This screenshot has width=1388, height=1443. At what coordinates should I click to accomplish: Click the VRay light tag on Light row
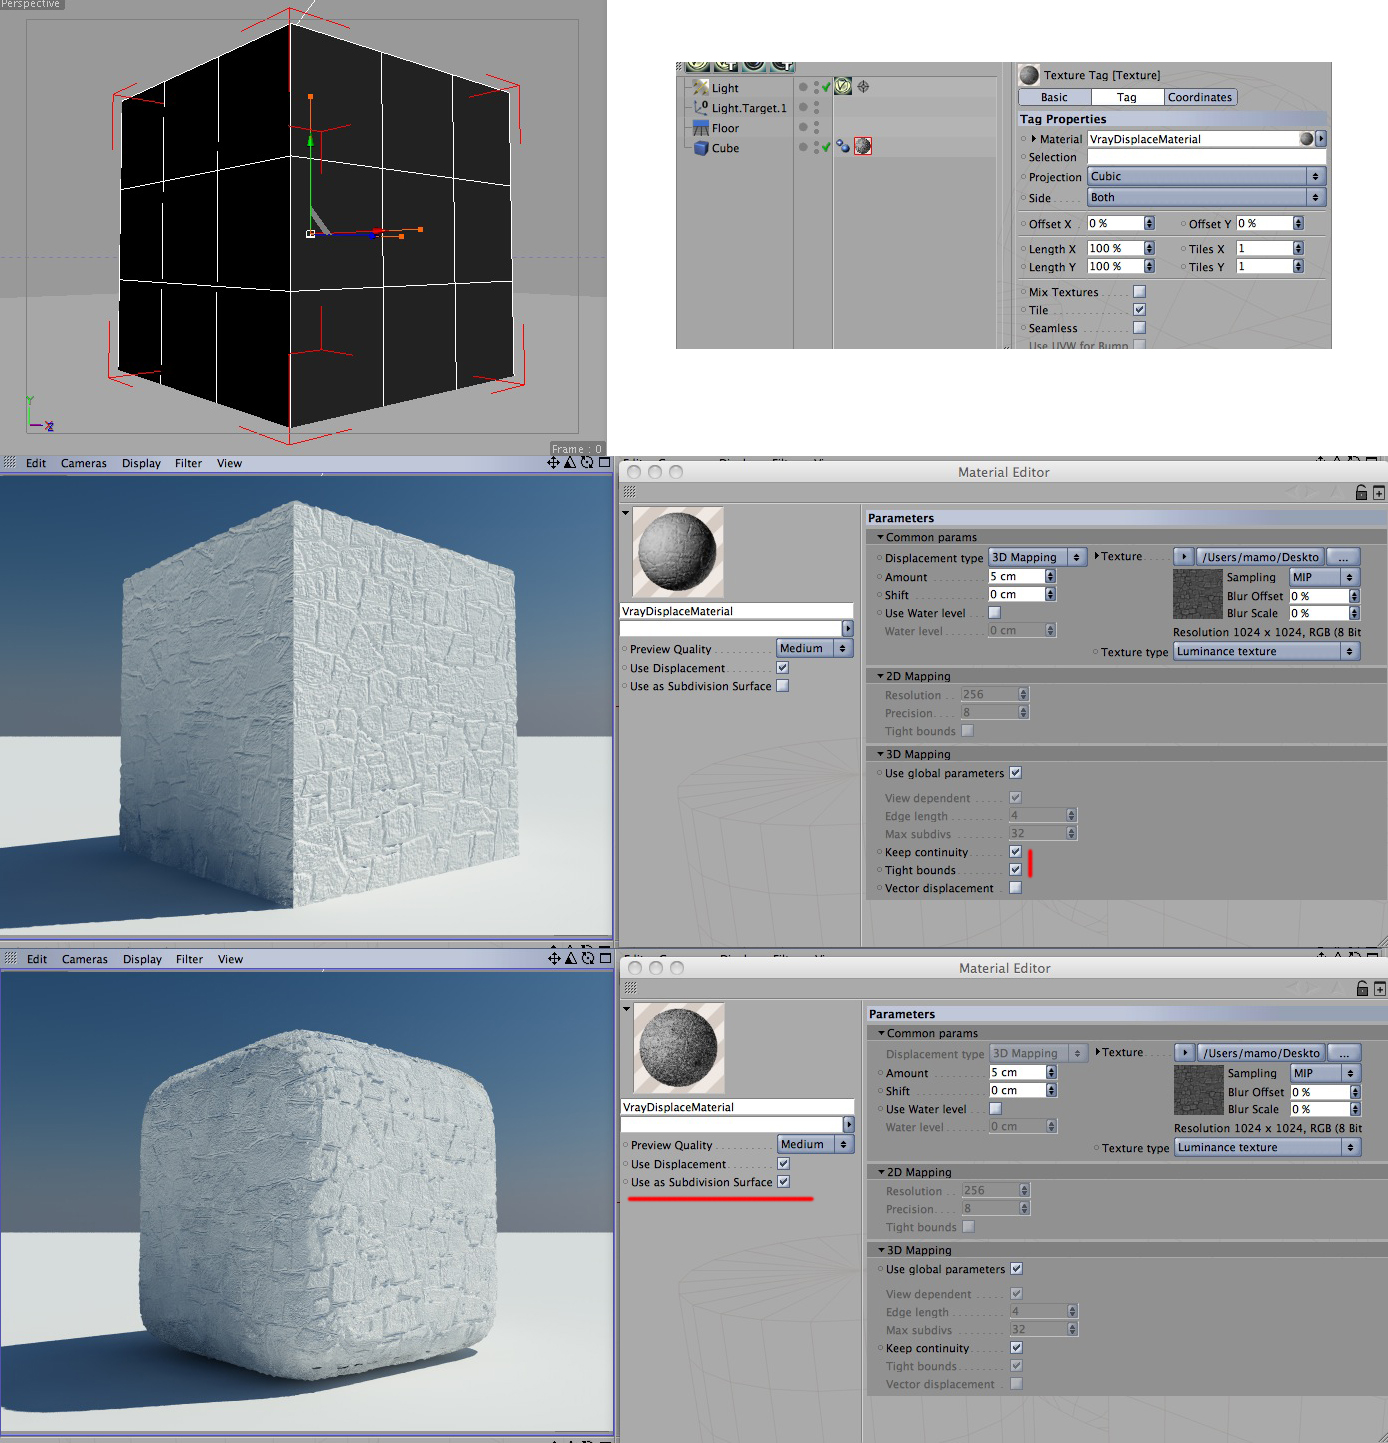tap(843, 87)
